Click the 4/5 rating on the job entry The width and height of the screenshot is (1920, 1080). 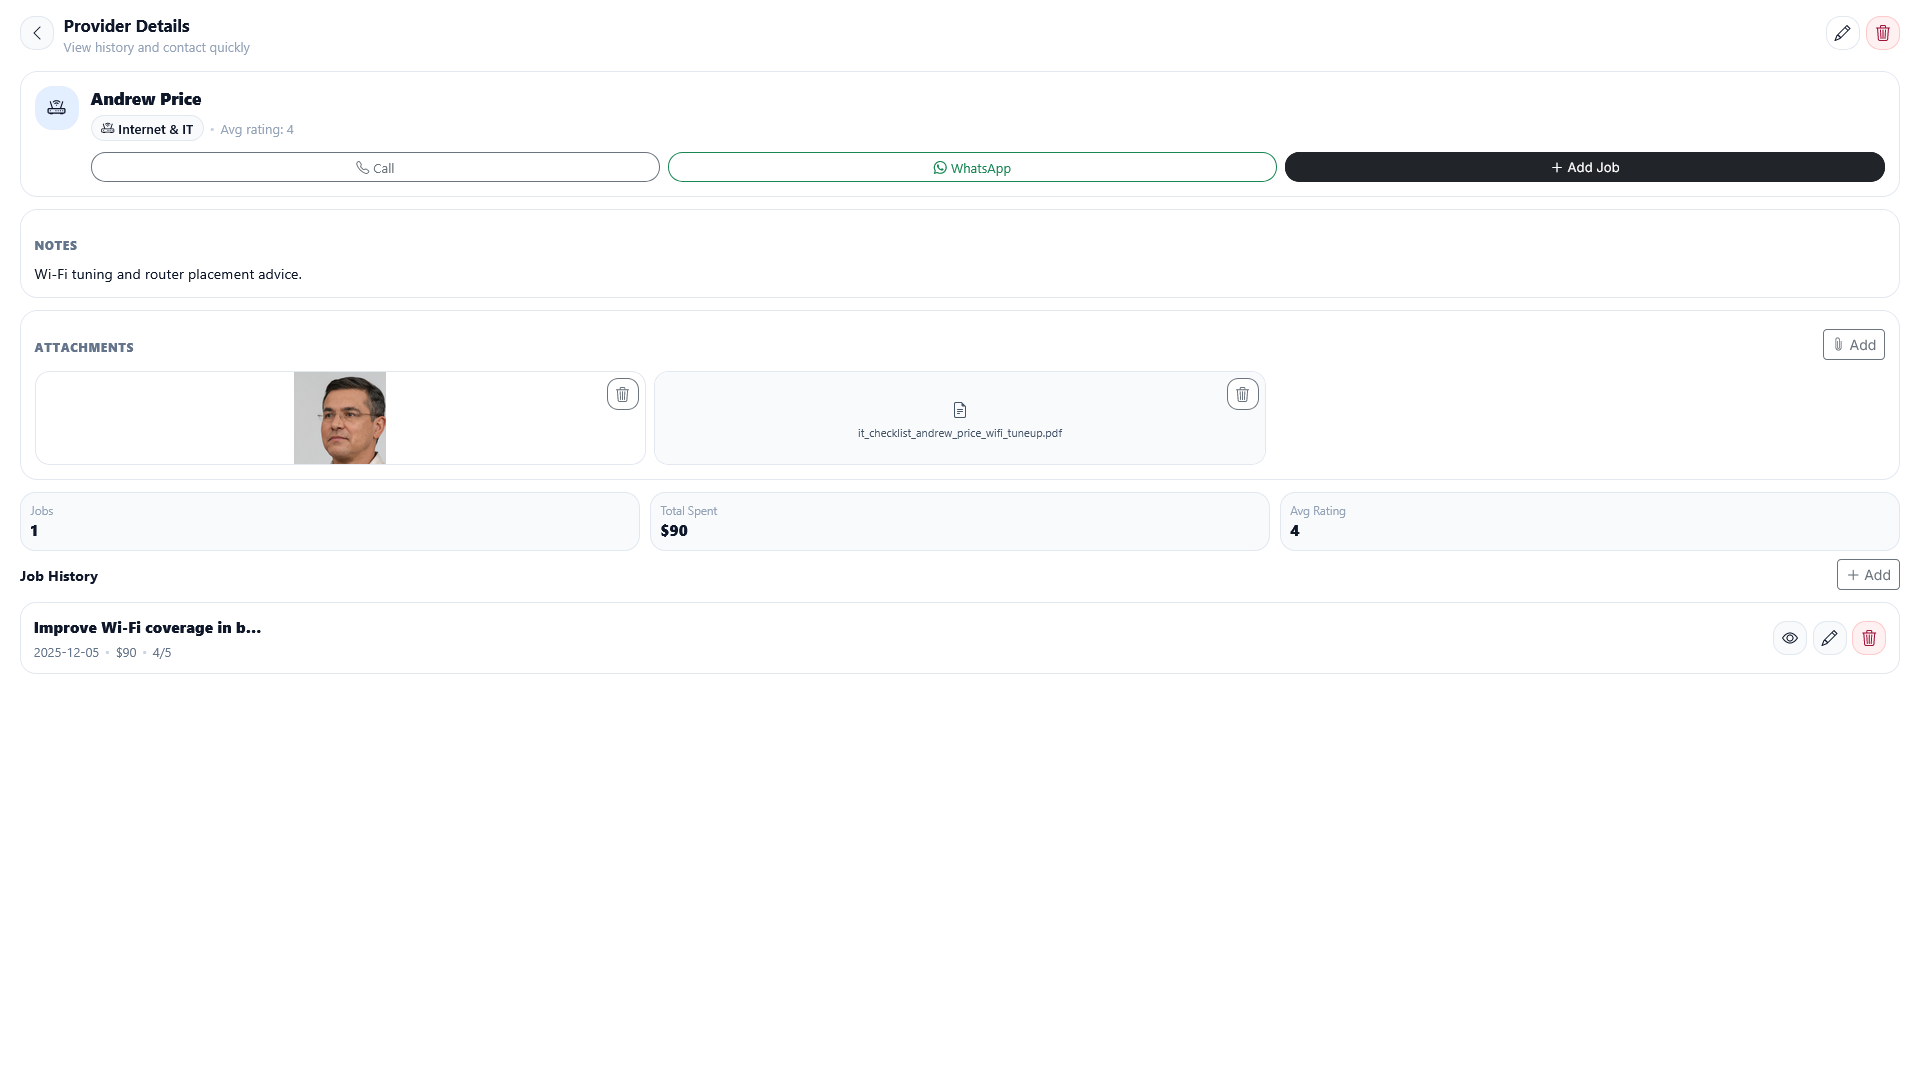click(162, 652)
